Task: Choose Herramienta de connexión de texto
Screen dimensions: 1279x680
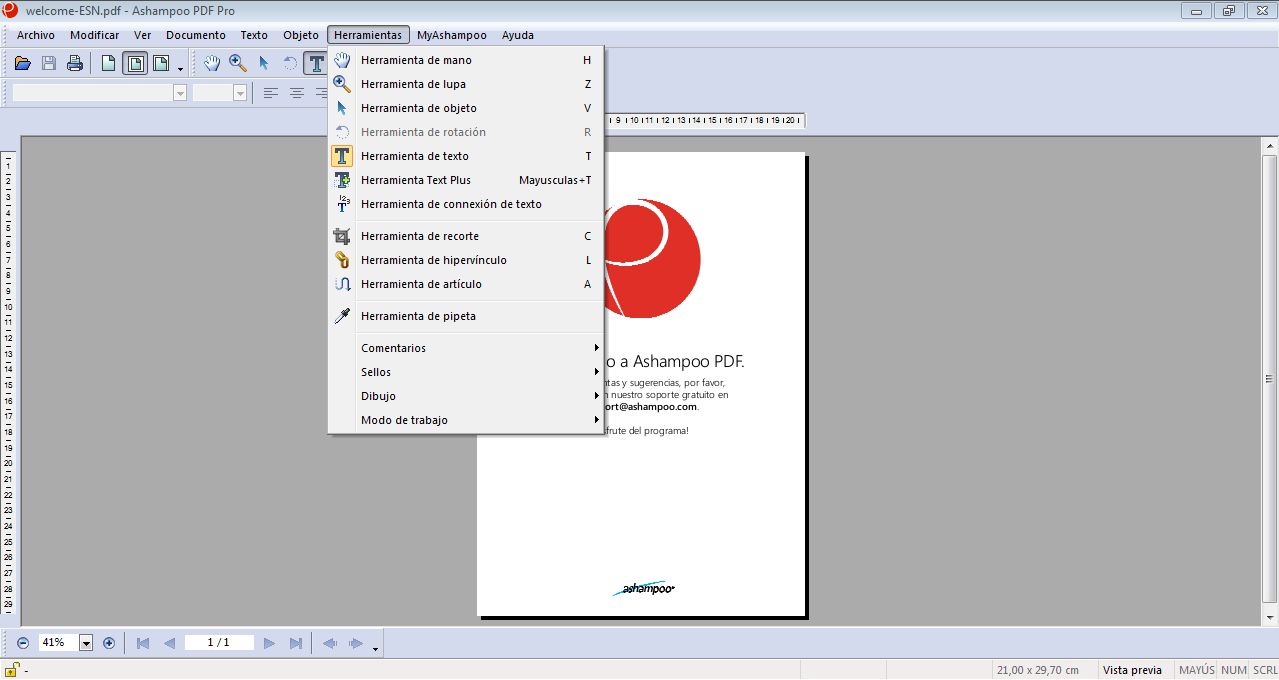Action: pos(466,204)
